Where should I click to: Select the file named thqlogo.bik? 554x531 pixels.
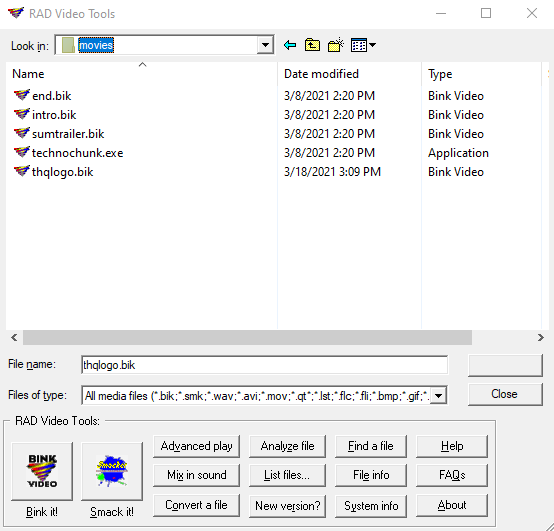pos(63,172)
